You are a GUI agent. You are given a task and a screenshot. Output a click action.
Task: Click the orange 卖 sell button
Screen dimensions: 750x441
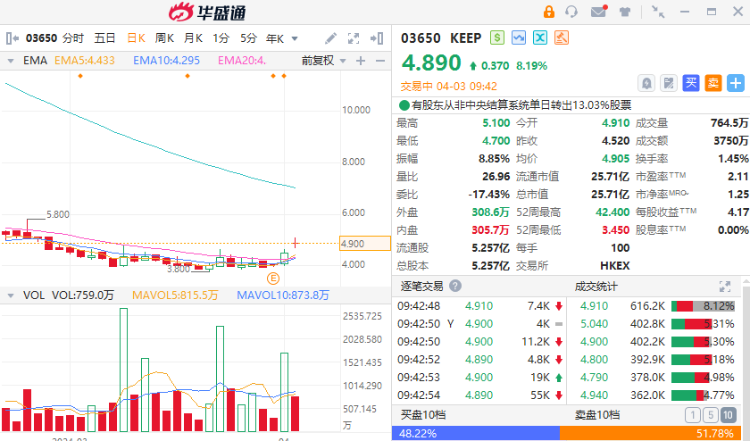pyautogui.click(x=713, y=83)
